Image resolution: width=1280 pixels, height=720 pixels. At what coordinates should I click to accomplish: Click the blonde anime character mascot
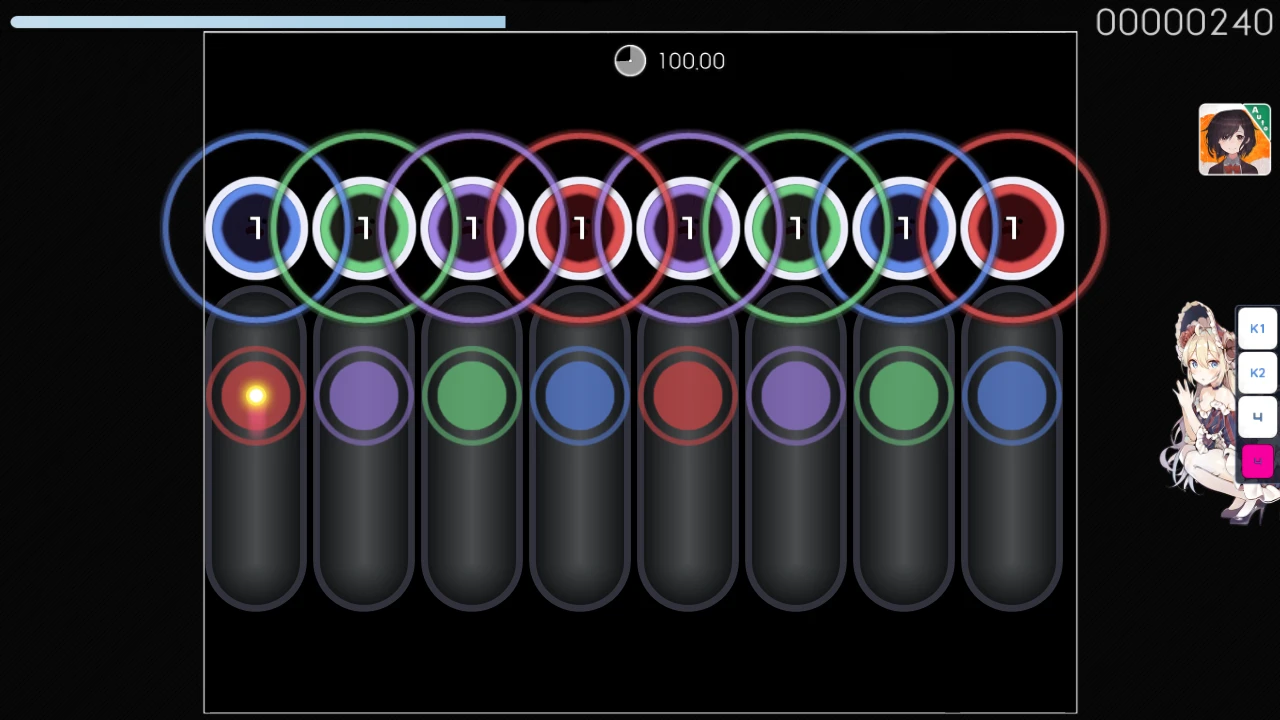[1202, 410]
